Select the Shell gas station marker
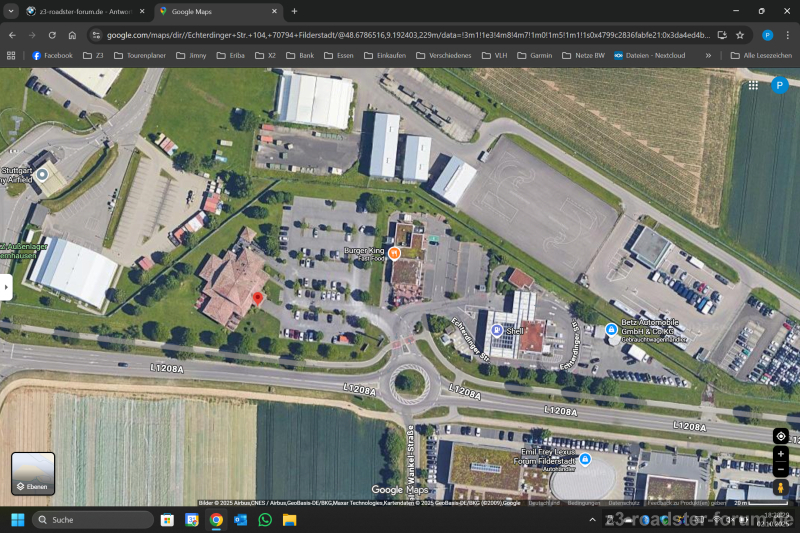Viewport: 800px width, 533px height. click(496, 329)
